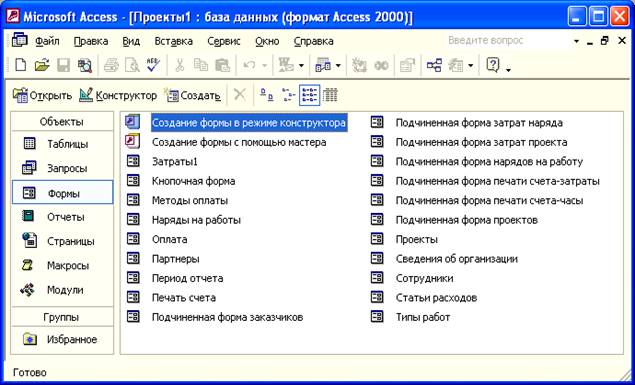This screenshot has height=385, width=635.
Task: Click the New Object toolbar icon
Action: coord(456,65)
